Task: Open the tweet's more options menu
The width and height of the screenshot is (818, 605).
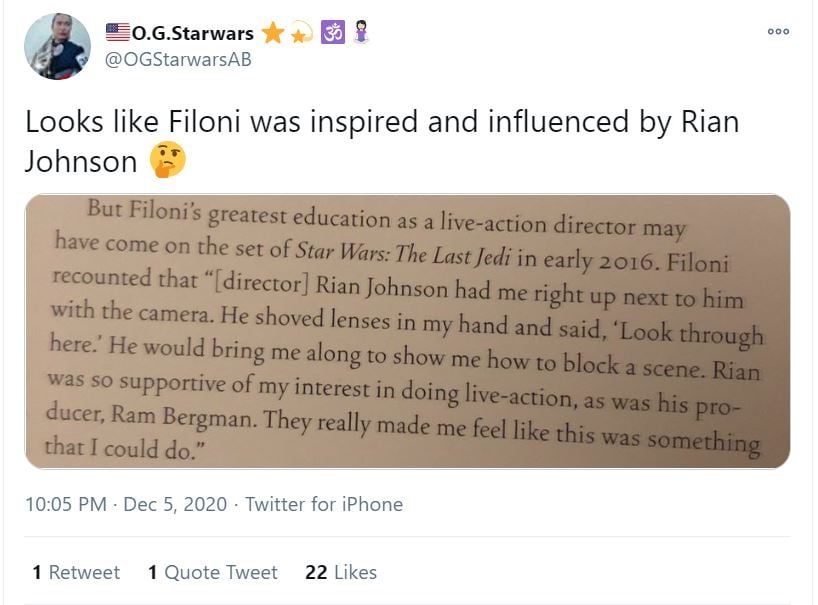Action: click(x=778, y=32)
